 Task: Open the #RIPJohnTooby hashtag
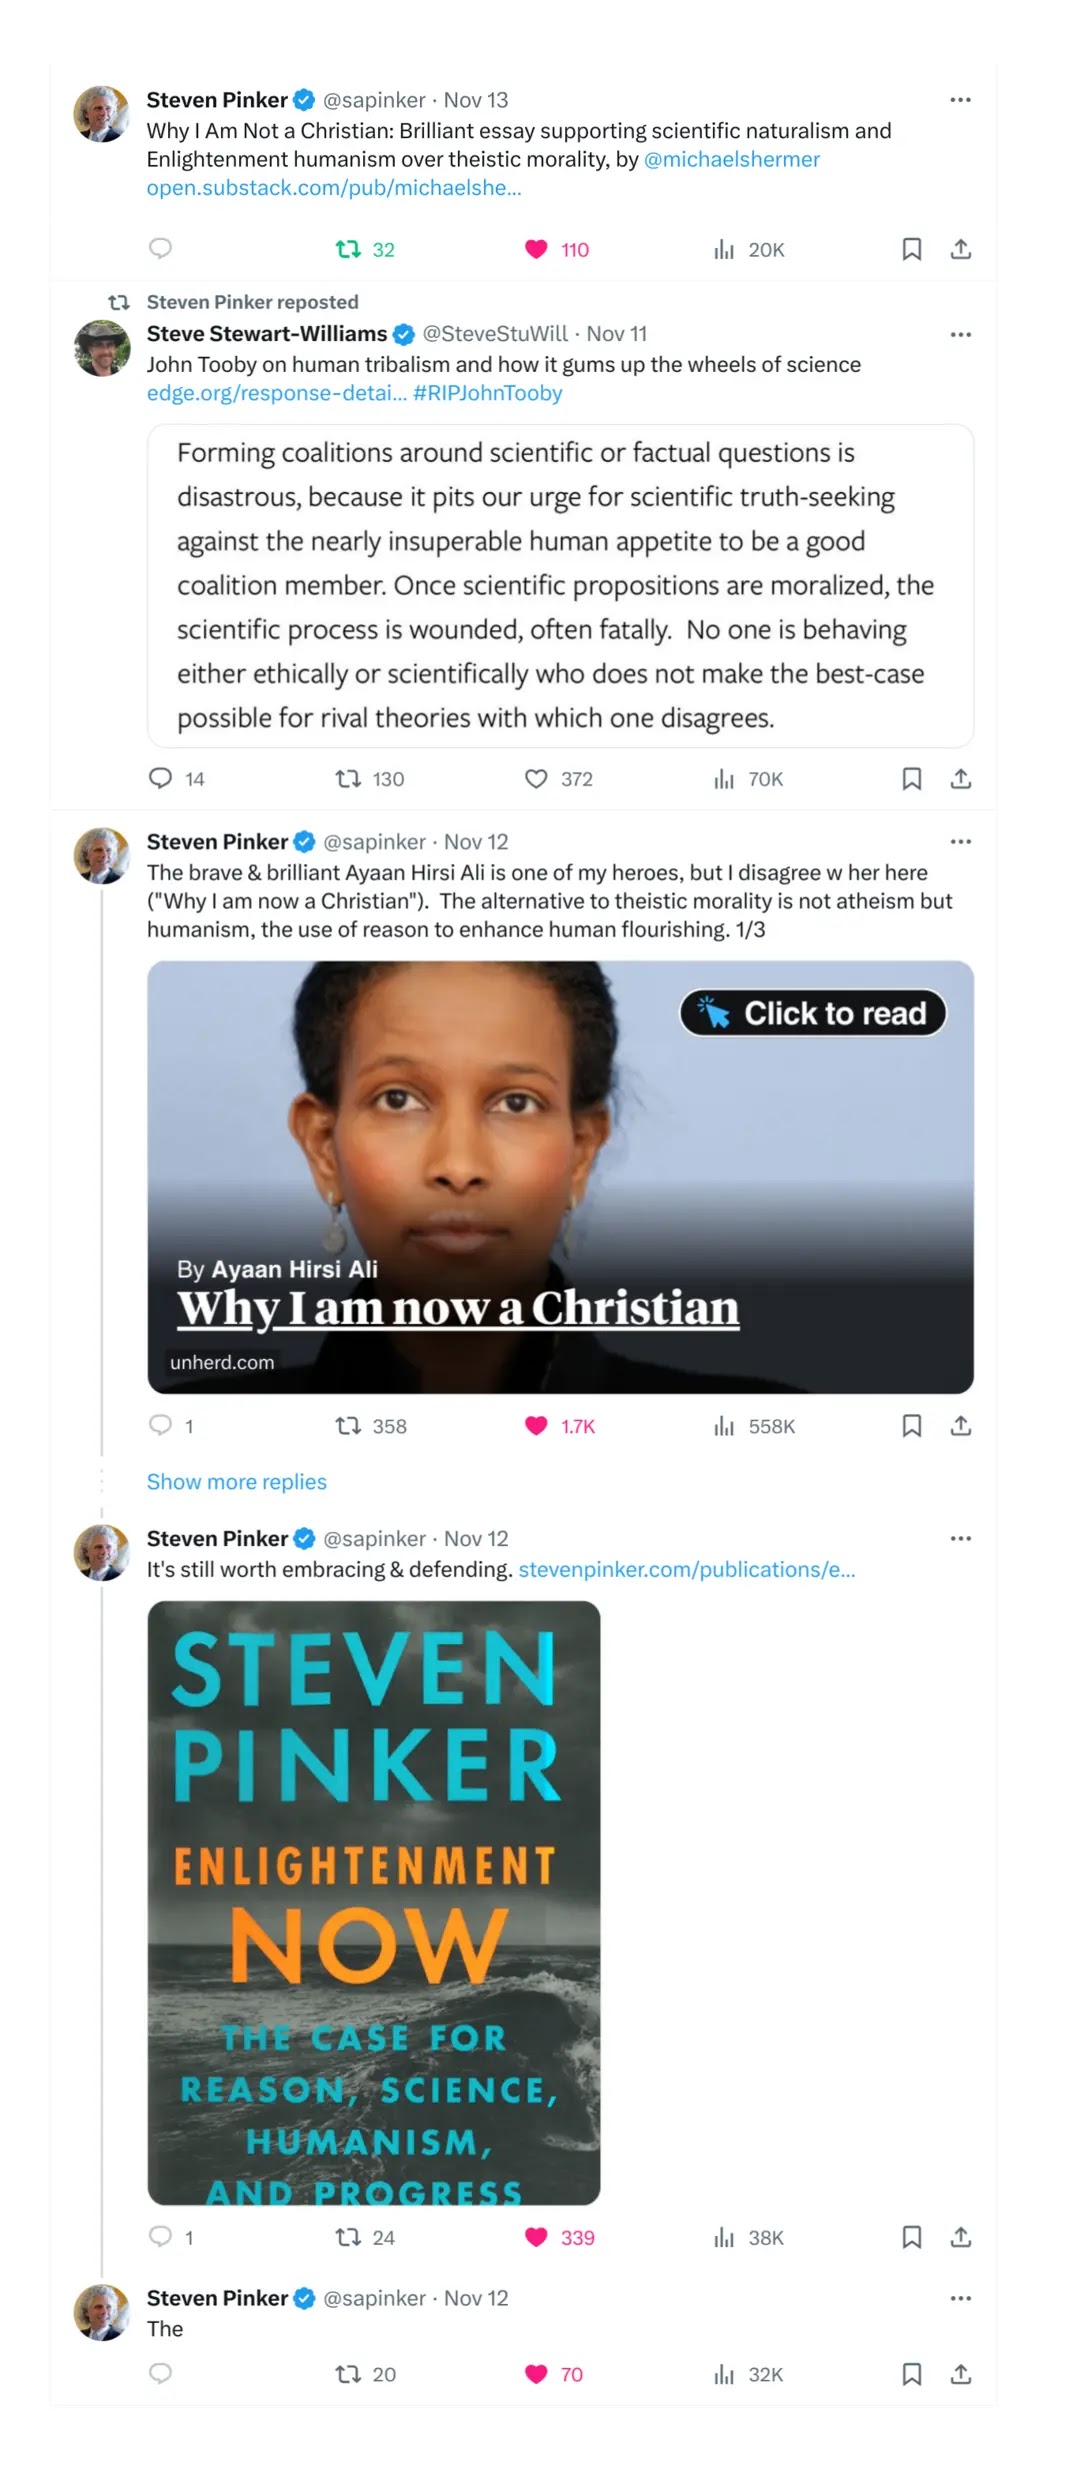click(x=488, y=393)
